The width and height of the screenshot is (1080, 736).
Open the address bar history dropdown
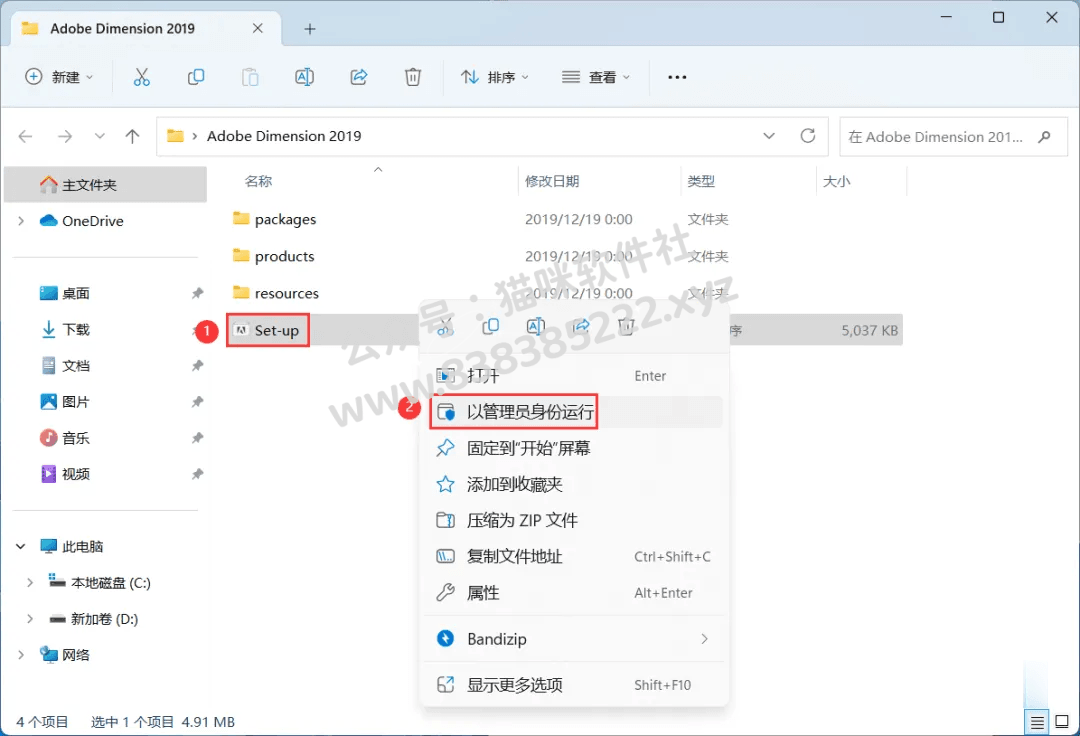tap(769, 136)
